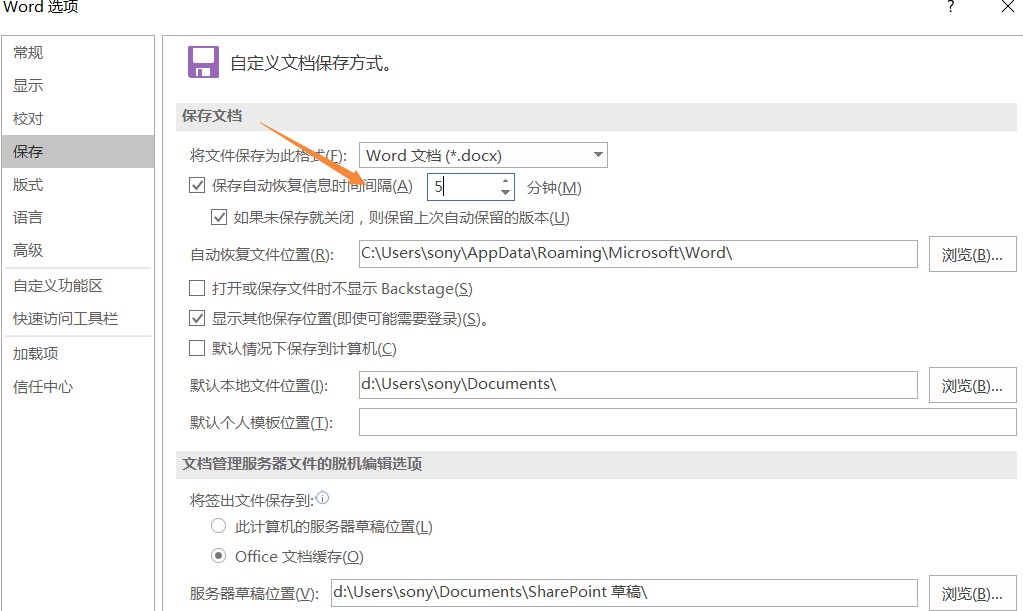
Task: Decrease auto-recover minutes with down arrow
Action: pyautogui.click(x=505, y=192)
